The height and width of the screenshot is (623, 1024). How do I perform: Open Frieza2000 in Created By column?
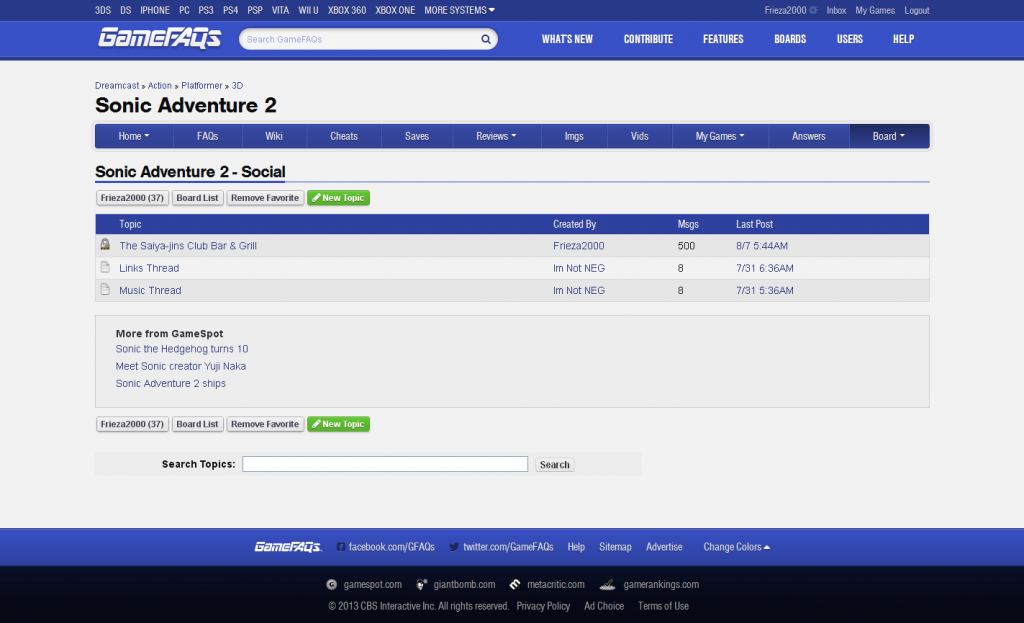[x=579, y=246]
